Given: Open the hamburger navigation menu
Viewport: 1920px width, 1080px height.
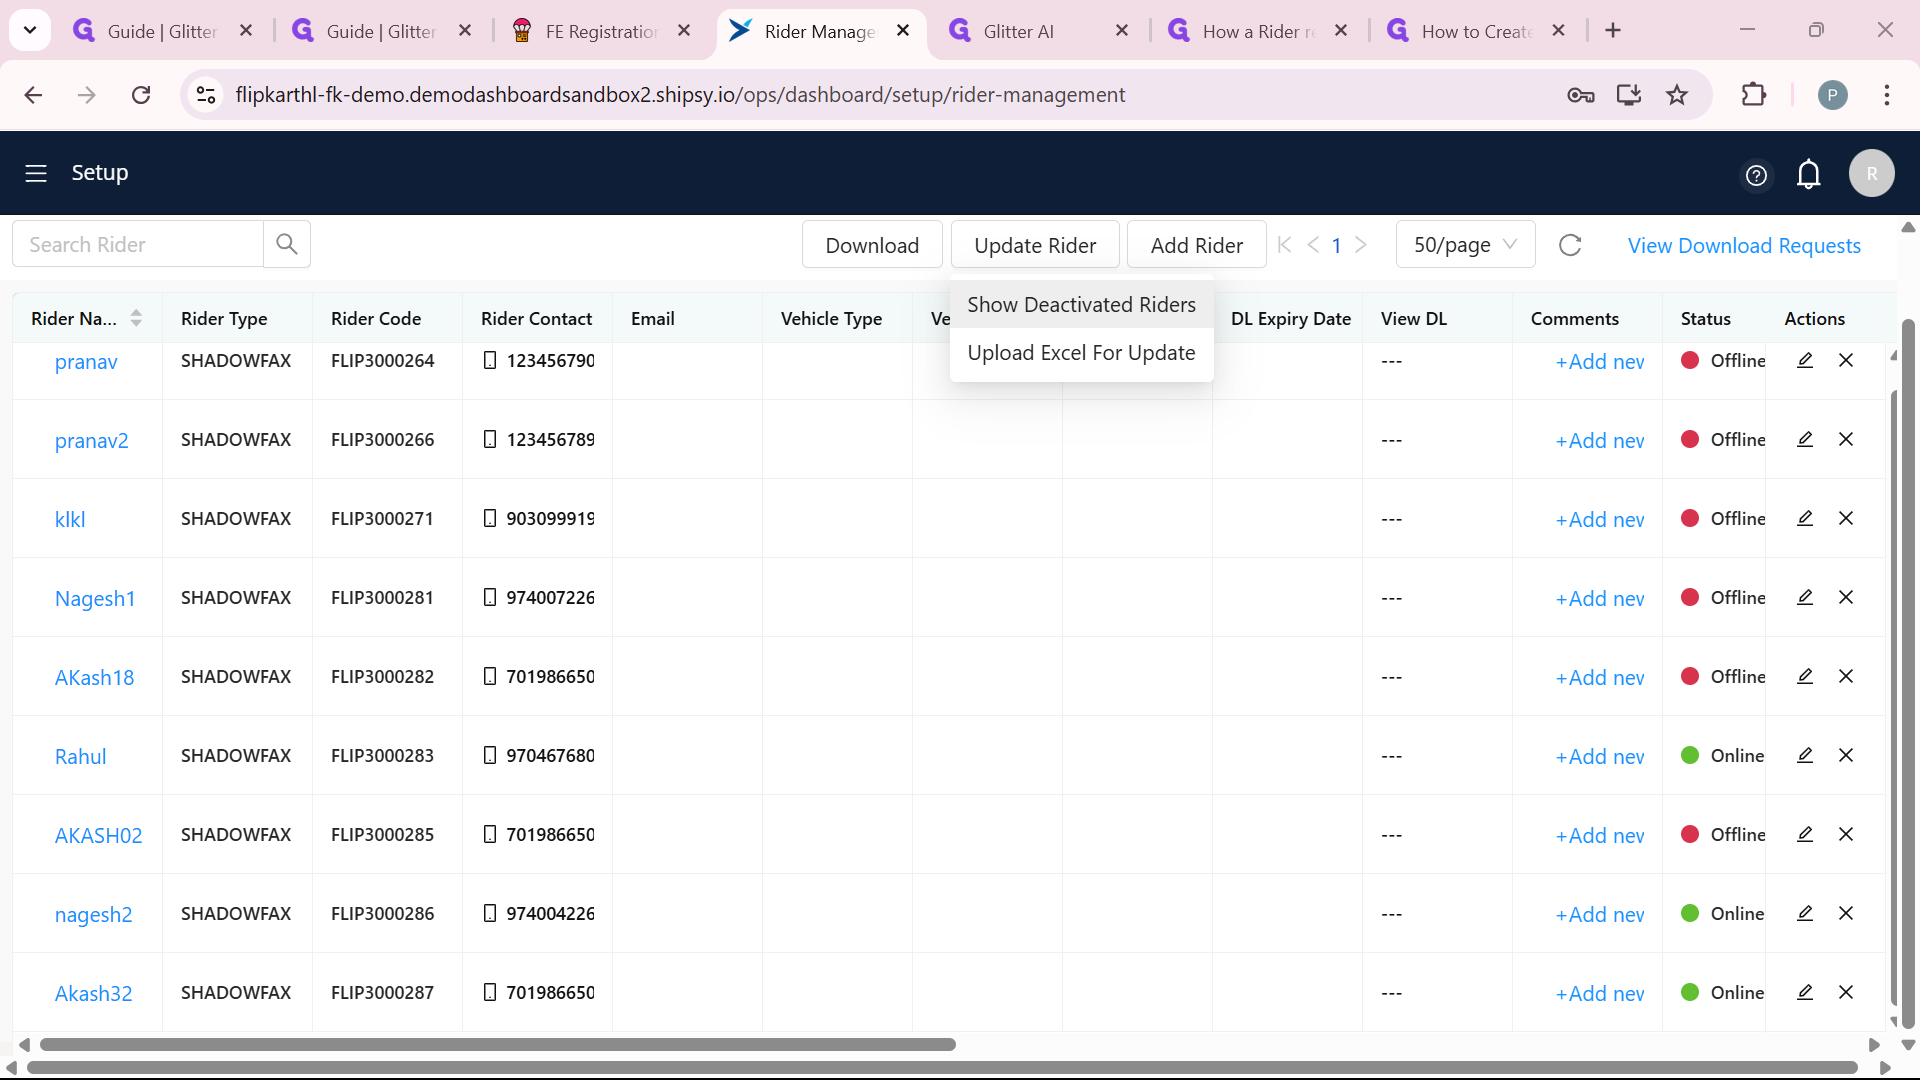Looking at the screenshot, I should (x=36, y=173).
